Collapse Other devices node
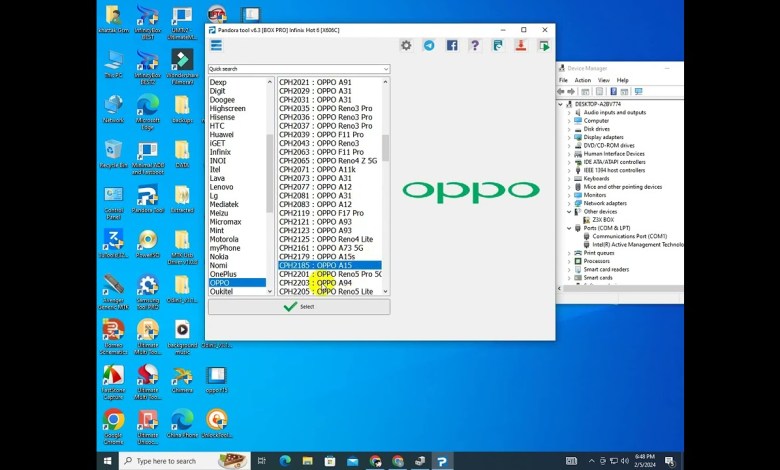Screen dimensions: 780x470 [x=569, y=212]
